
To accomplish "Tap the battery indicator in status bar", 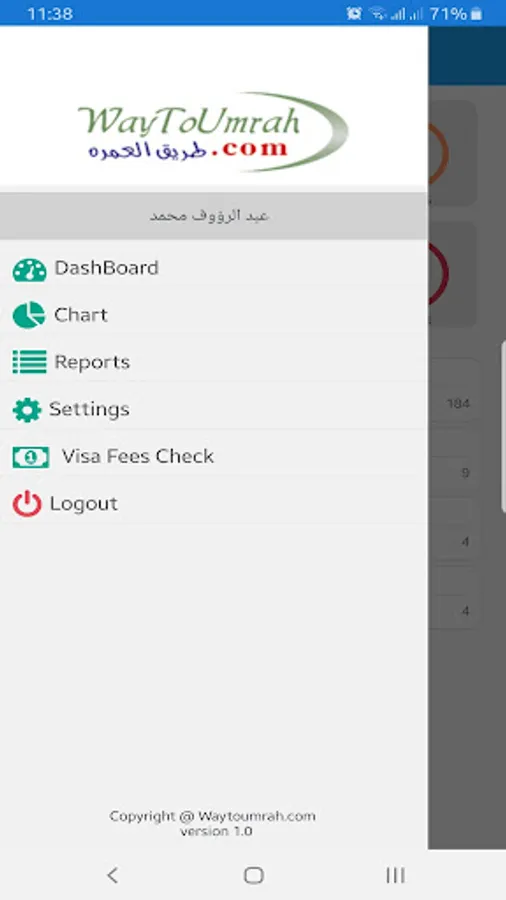I will point(476,13).
